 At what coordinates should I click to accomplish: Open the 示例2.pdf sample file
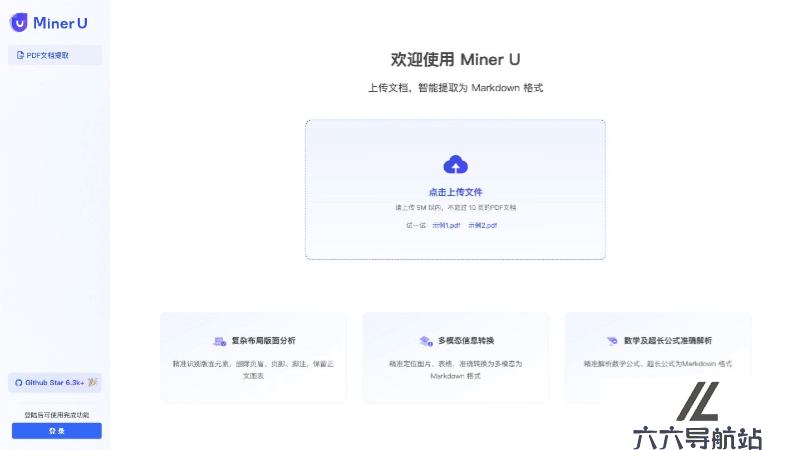(482, 225)
